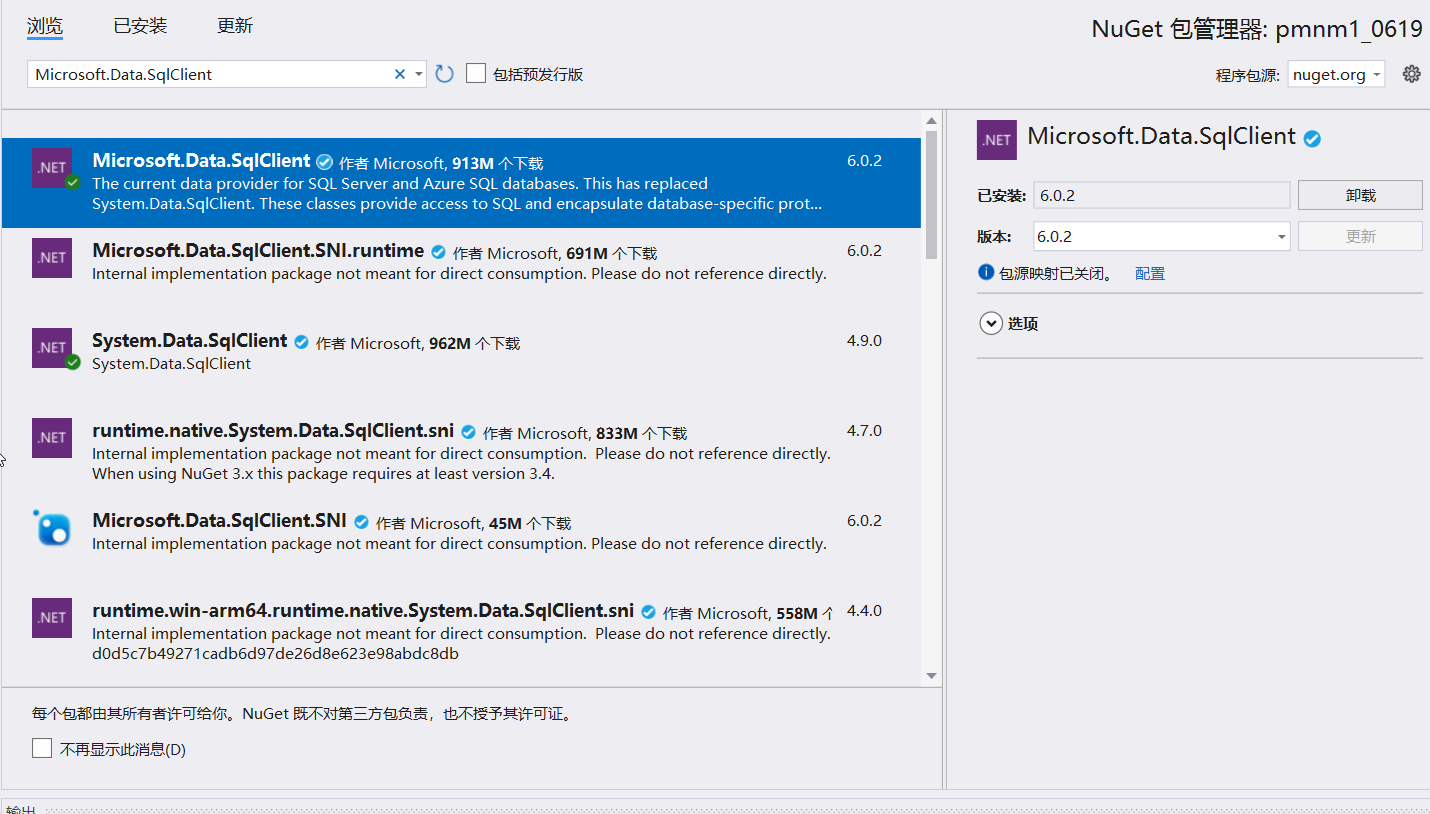Check the don't show this message again box
1430x814 pixels.
pos(42,748)
